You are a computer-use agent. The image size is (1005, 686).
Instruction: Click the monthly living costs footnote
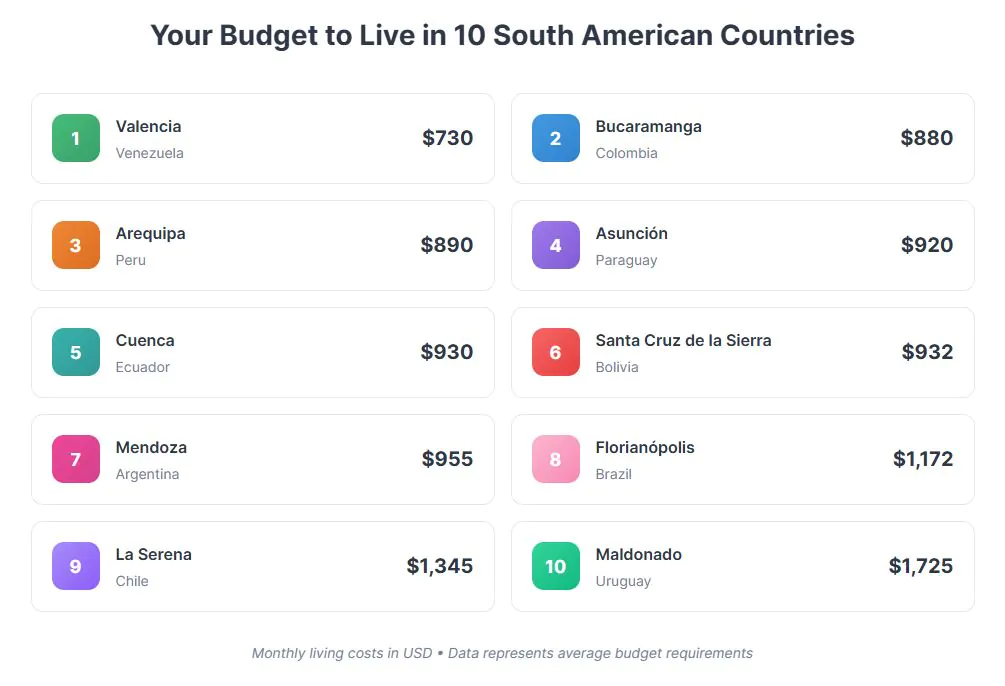click(502, 653)
